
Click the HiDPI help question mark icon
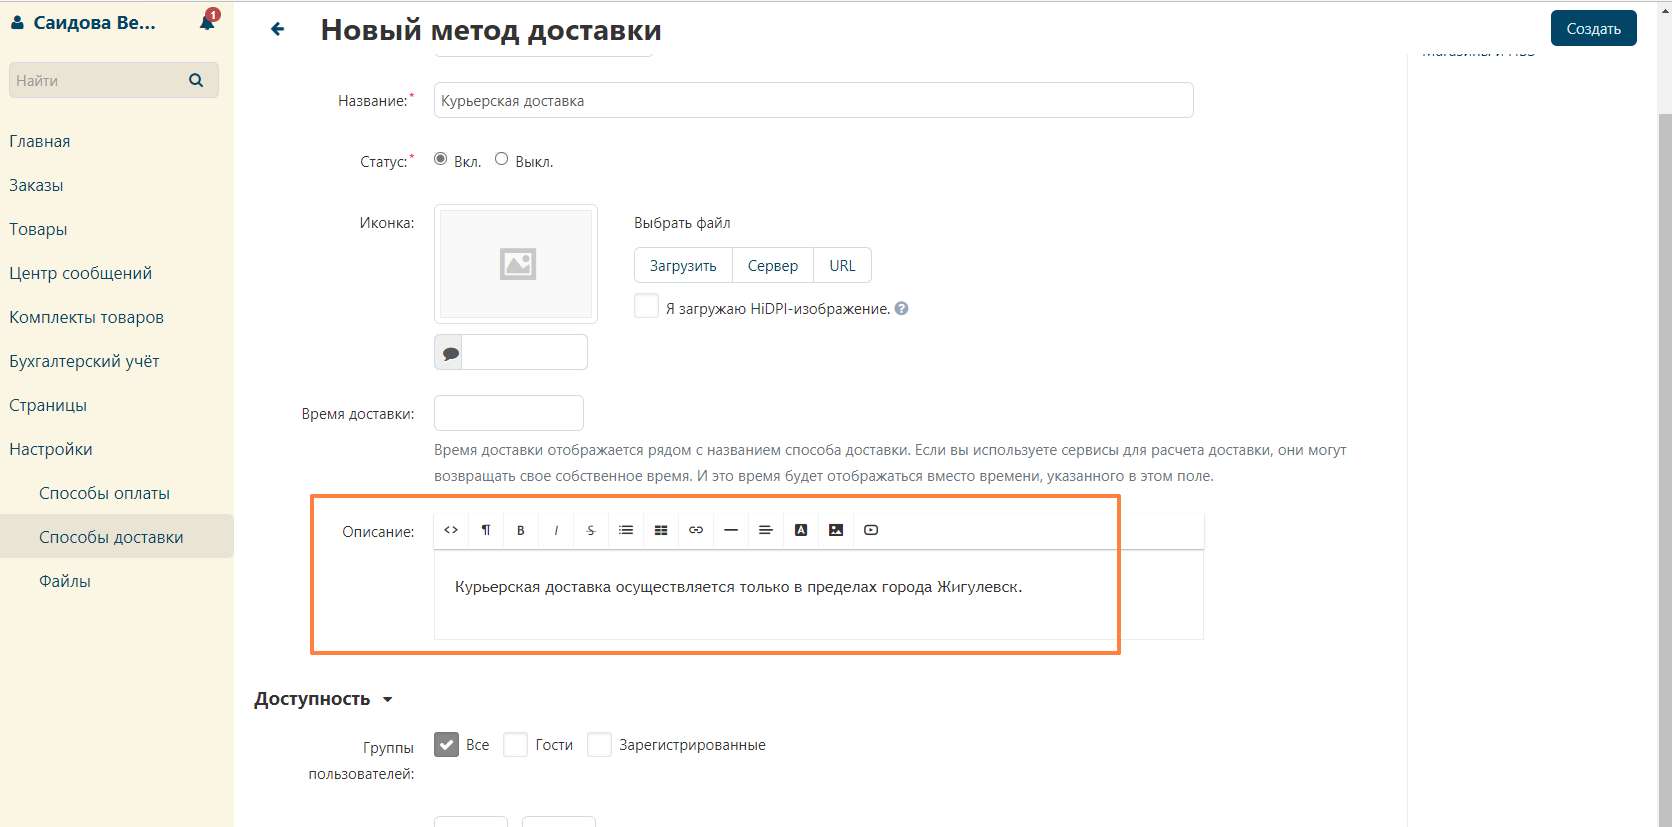[x=902, y=309]
